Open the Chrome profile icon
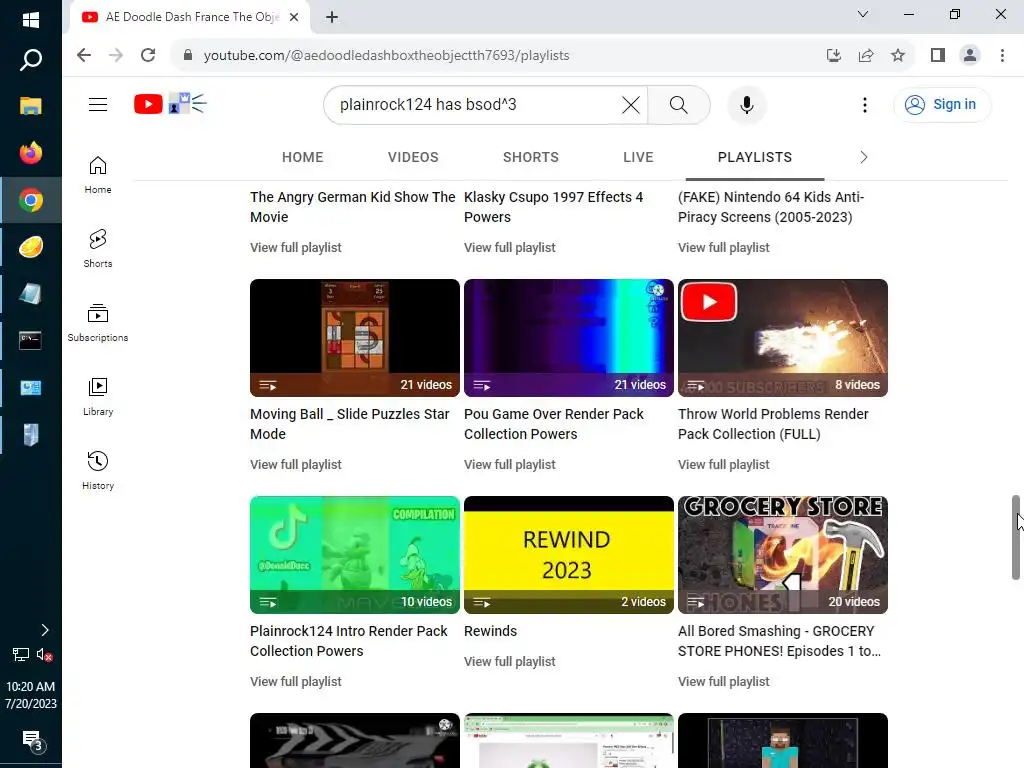1024x768 pixels. tap(970, 56)
